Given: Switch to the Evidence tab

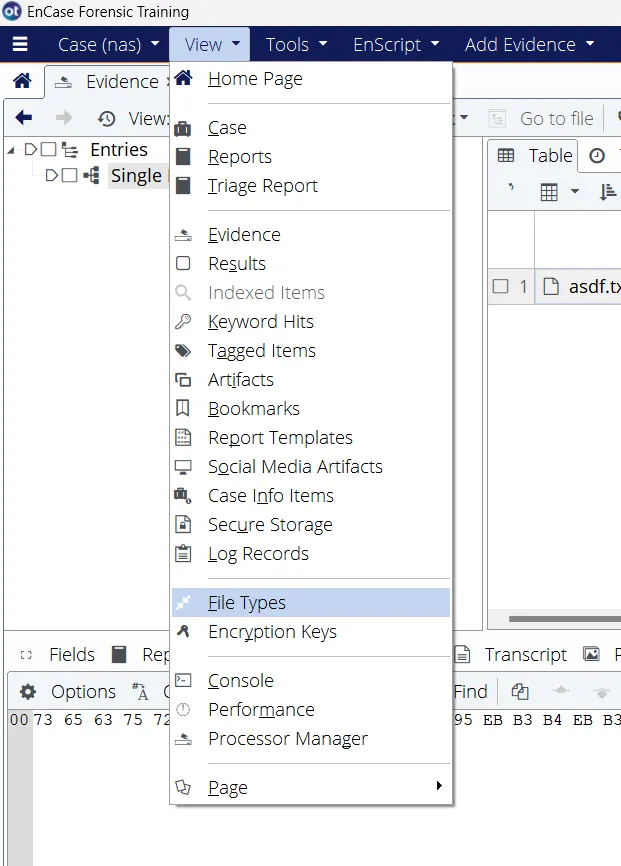Looking at the screenshot, I should 107,82.
